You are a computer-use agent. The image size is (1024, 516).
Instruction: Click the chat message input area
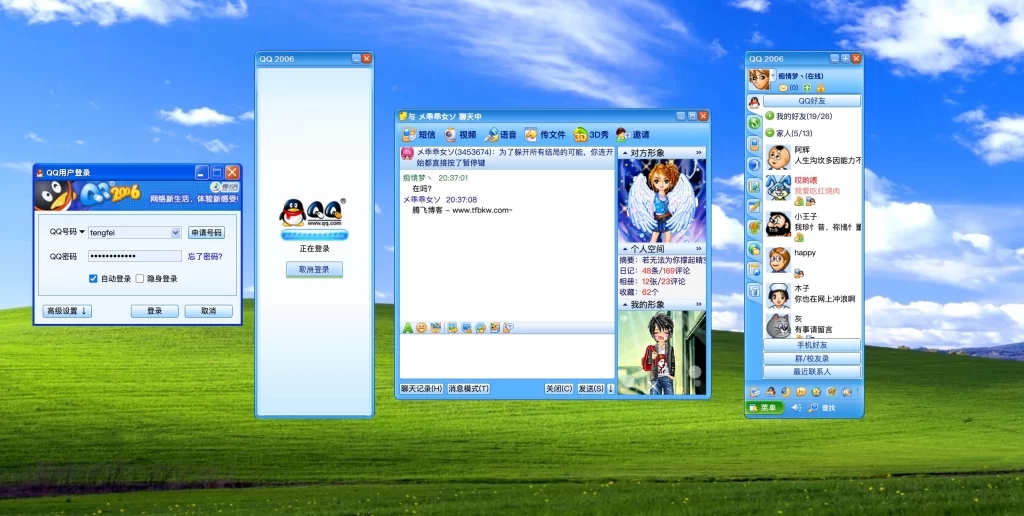(507, 357)
